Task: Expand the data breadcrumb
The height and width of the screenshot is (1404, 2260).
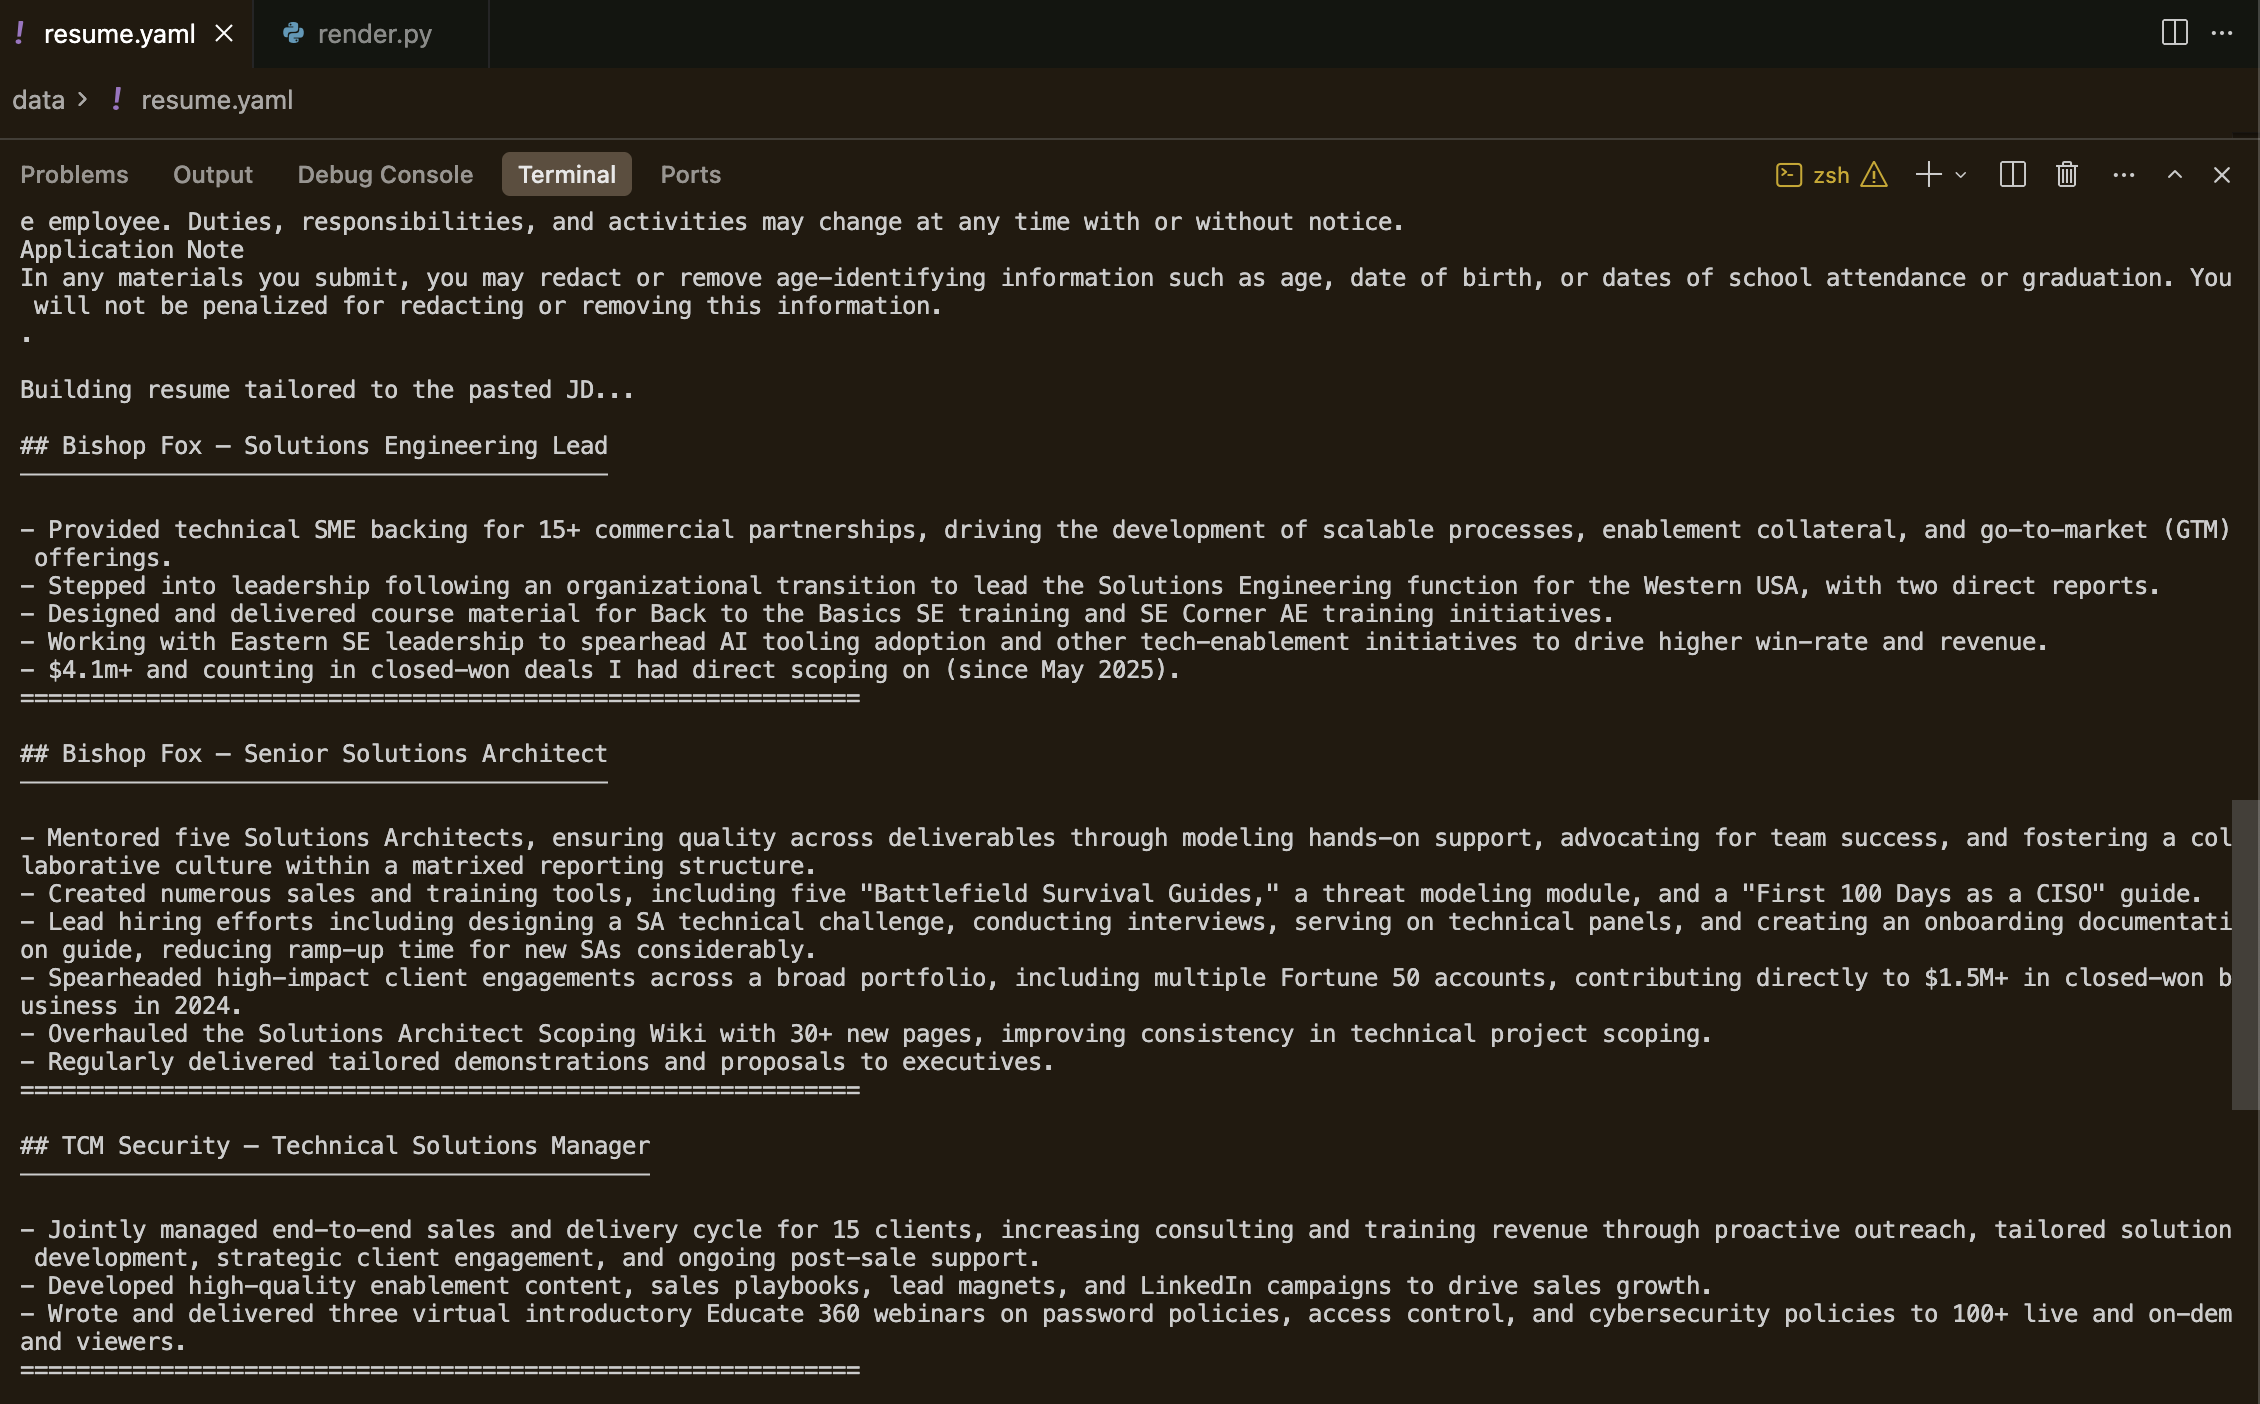Action: point(39,99)
